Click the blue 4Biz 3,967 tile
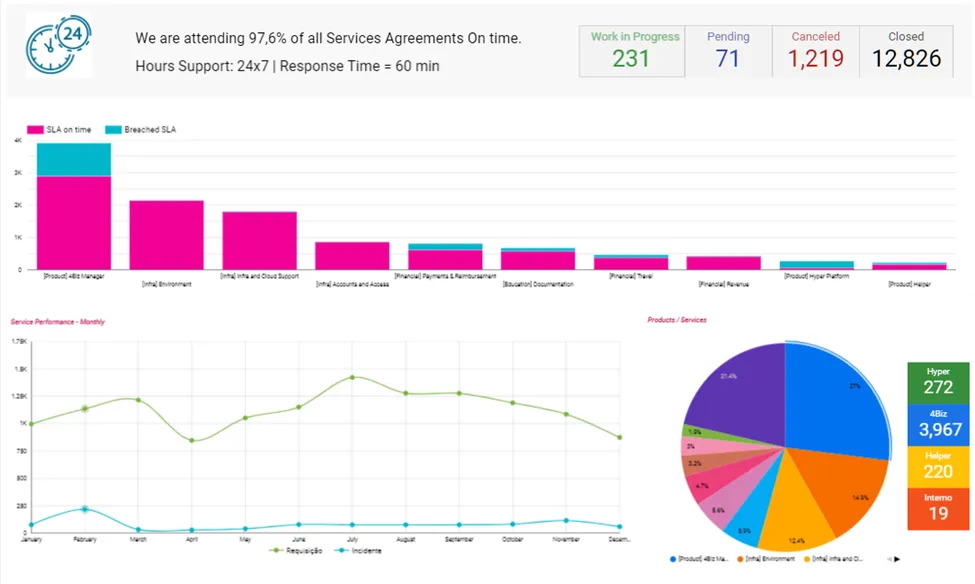The width and height of the screenshot is (975, 584). (938, 425)
